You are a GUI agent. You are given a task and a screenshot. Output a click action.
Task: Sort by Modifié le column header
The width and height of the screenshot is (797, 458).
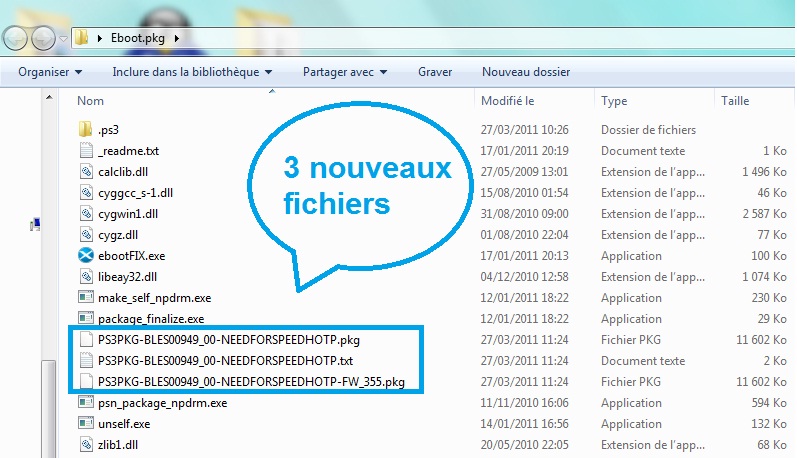507,101
